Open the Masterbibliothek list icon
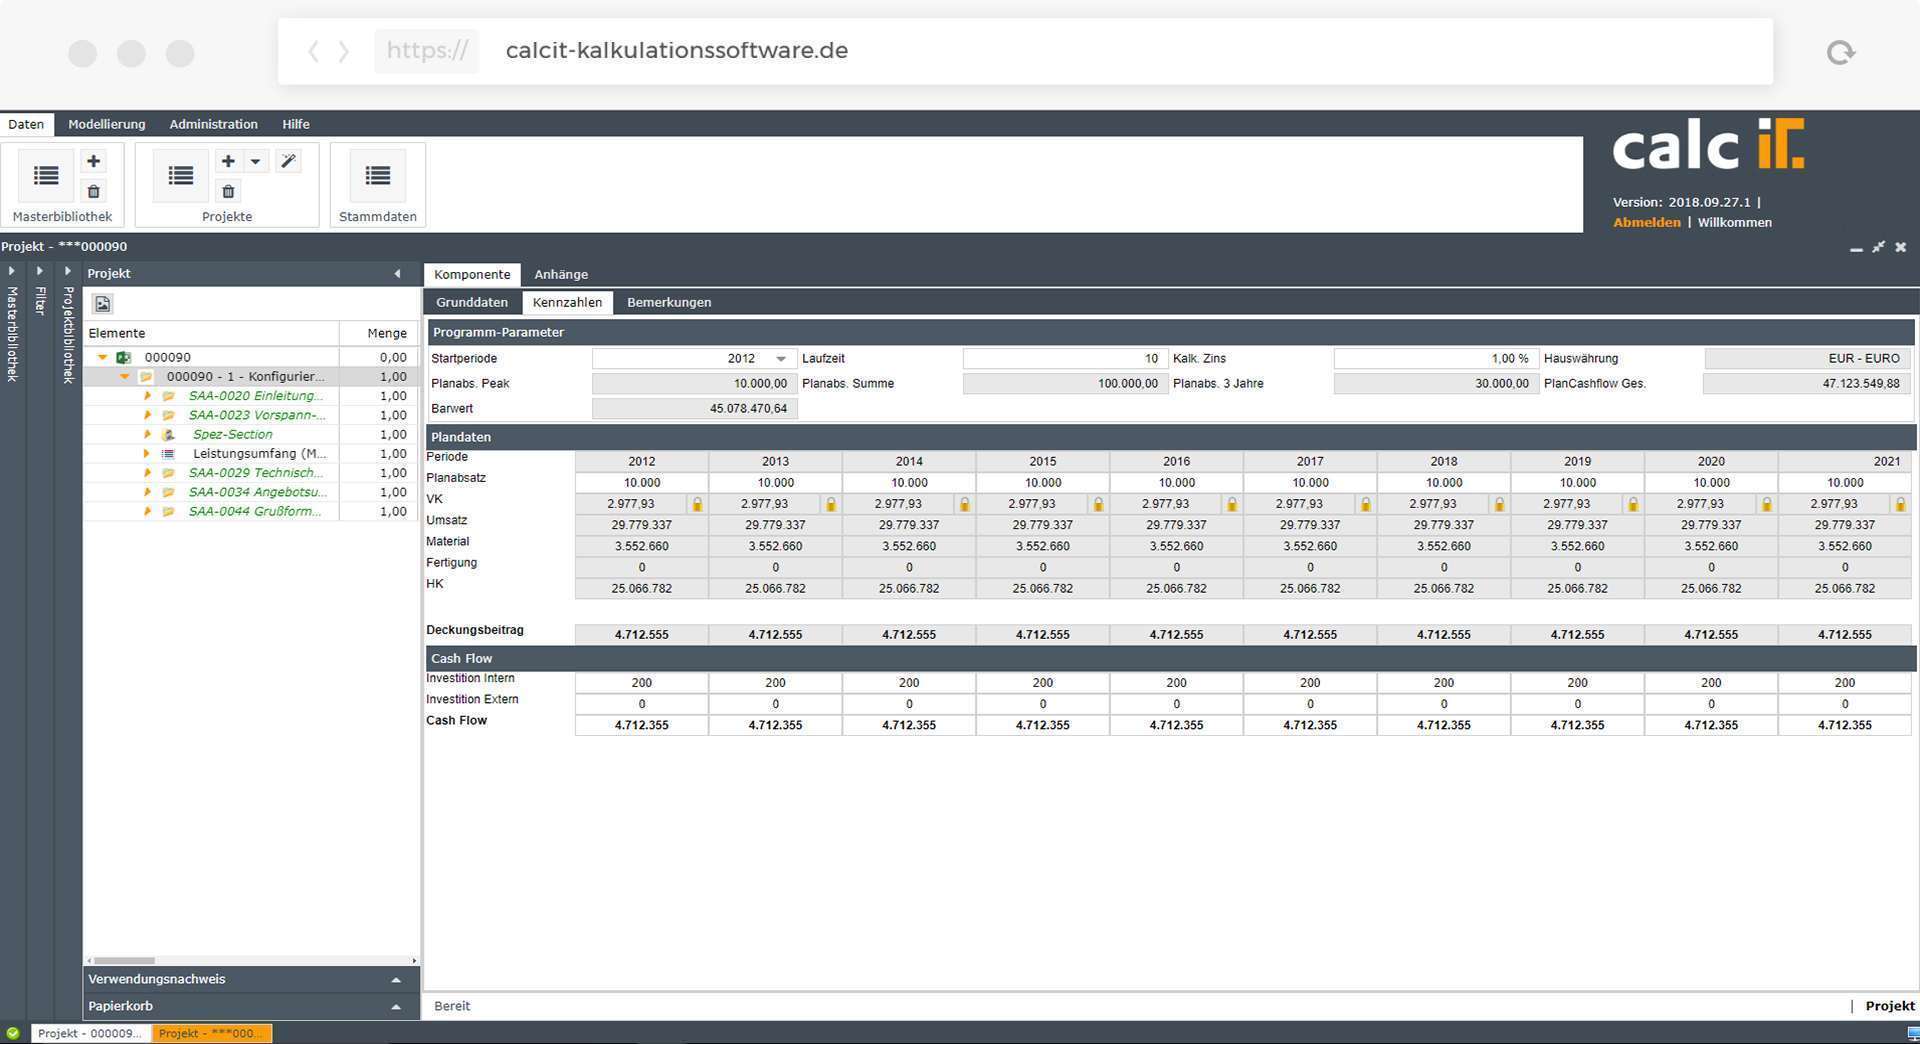This screenshot has height=1044, width=1920. (x=46, y=176)
